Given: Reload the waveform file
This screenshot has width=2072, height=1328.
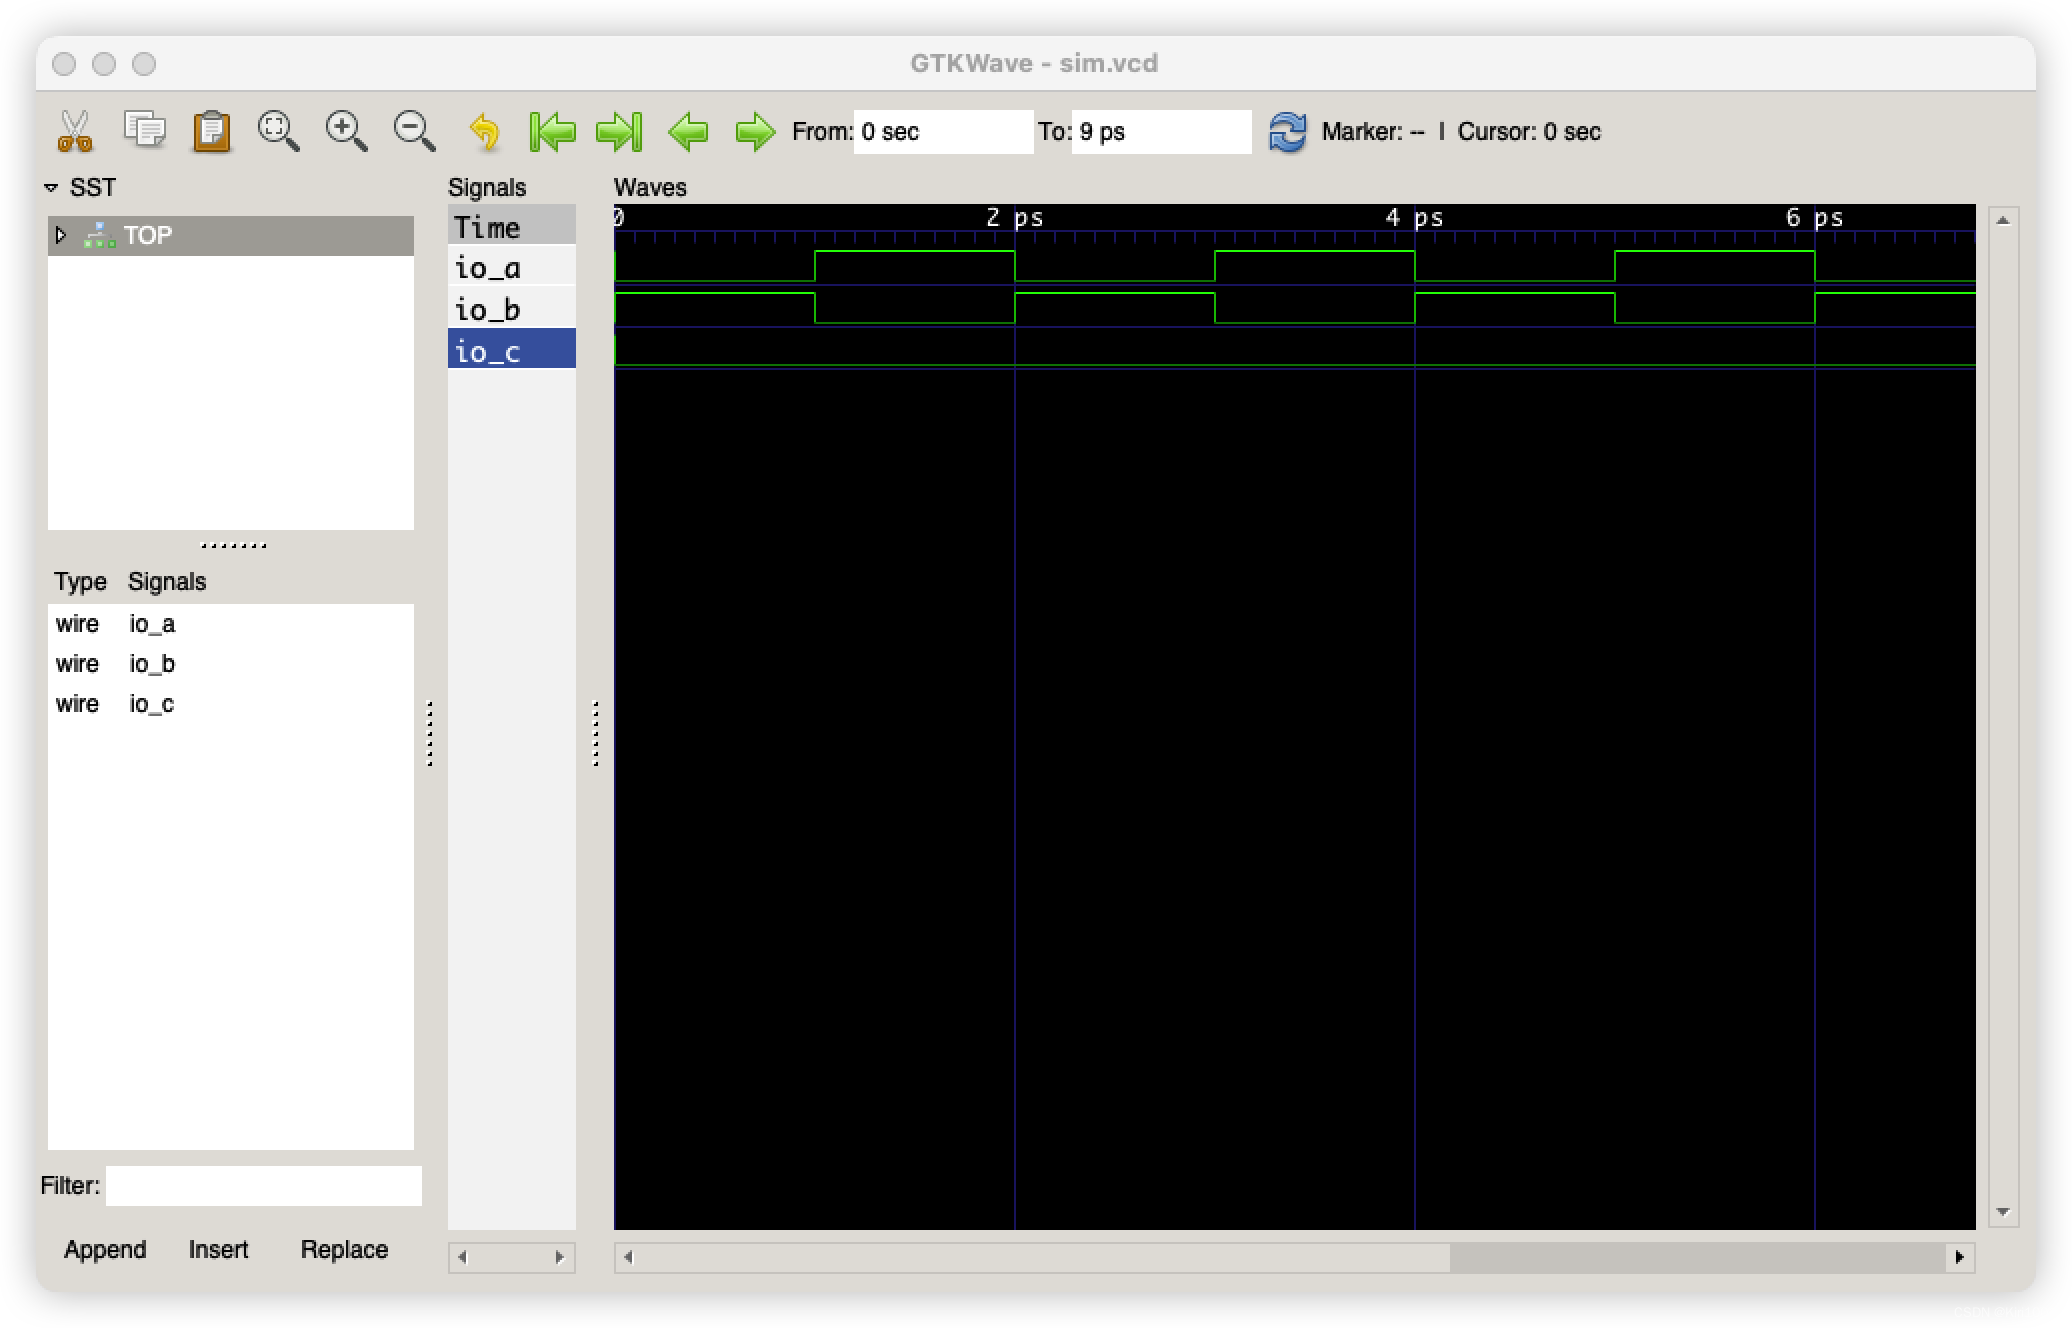Looking at the screenshot, I should (x=1287, y=131).
